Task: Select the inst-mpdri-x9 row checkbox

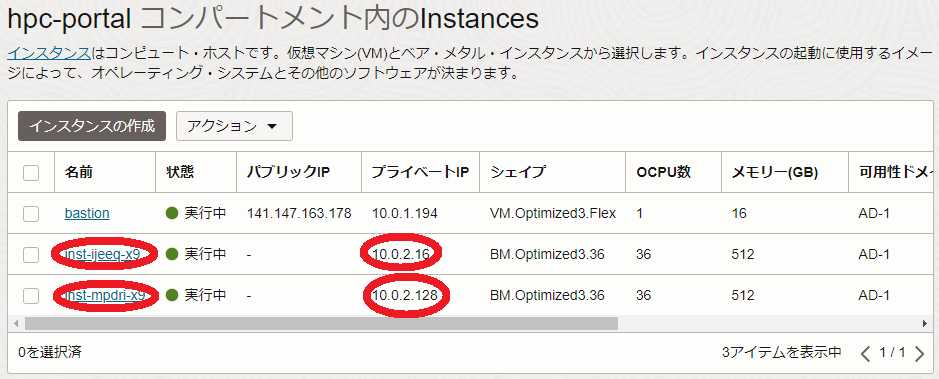Action: (x=31, y=295)
